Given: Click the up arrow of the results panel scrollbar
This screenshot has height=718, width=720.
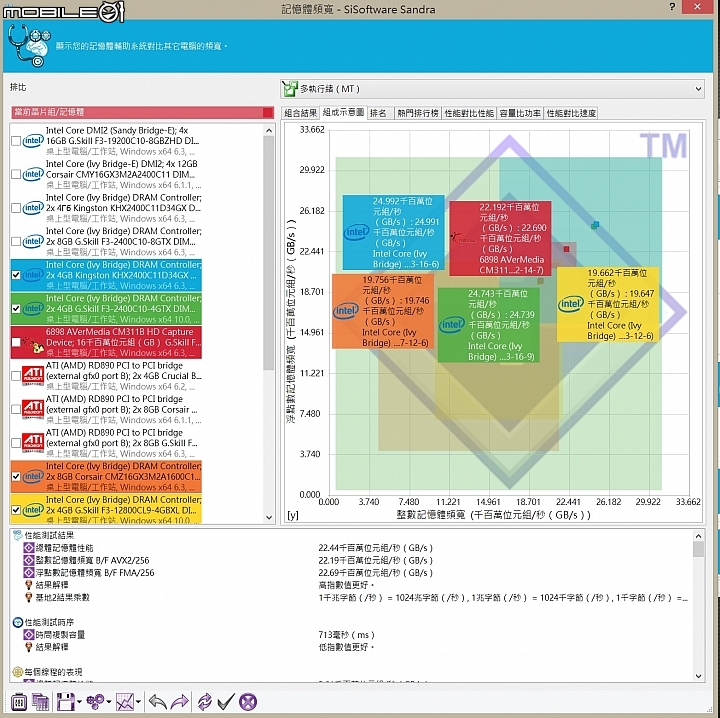Looking at the screenshot, I should click(x=698, y=536).
